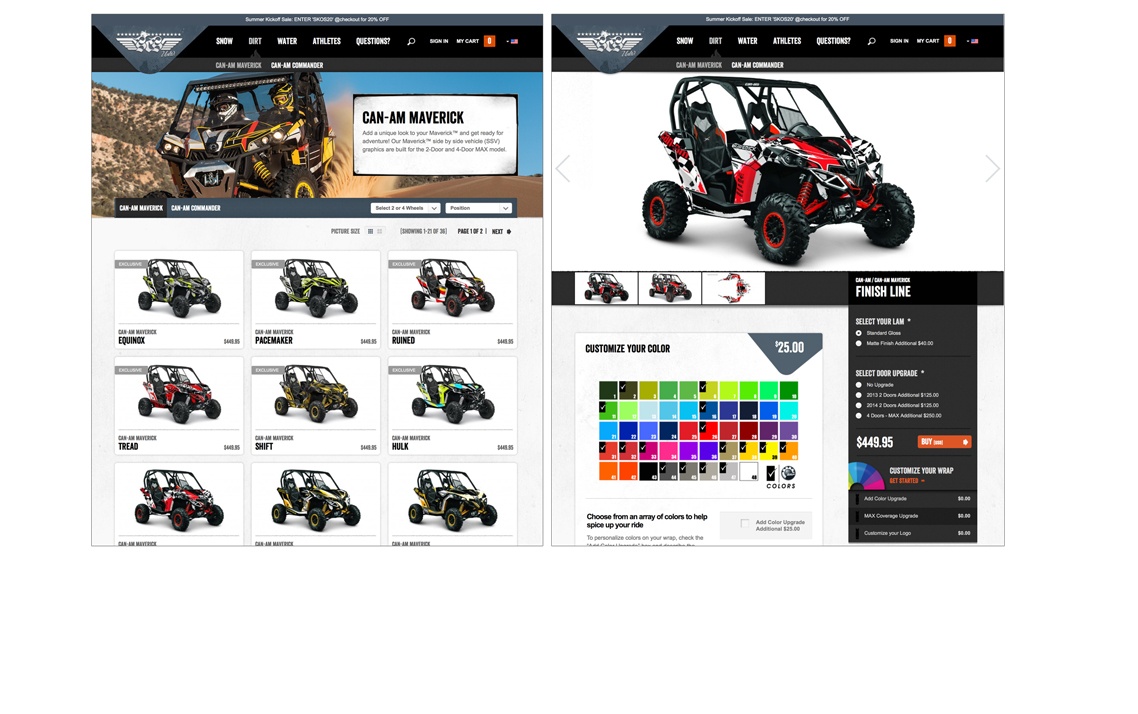The image size is (1138, 714).
Task: Check the Add Color Upgrade Additional $25.00 box
Action: coord(745,523)
